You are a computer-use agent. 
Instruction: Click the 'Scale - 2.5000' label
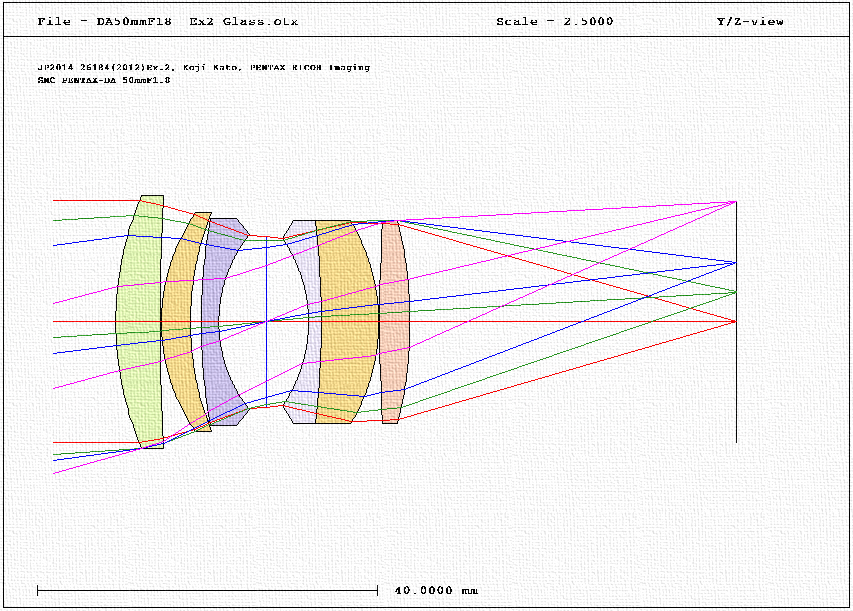click(x=554, y=22)
